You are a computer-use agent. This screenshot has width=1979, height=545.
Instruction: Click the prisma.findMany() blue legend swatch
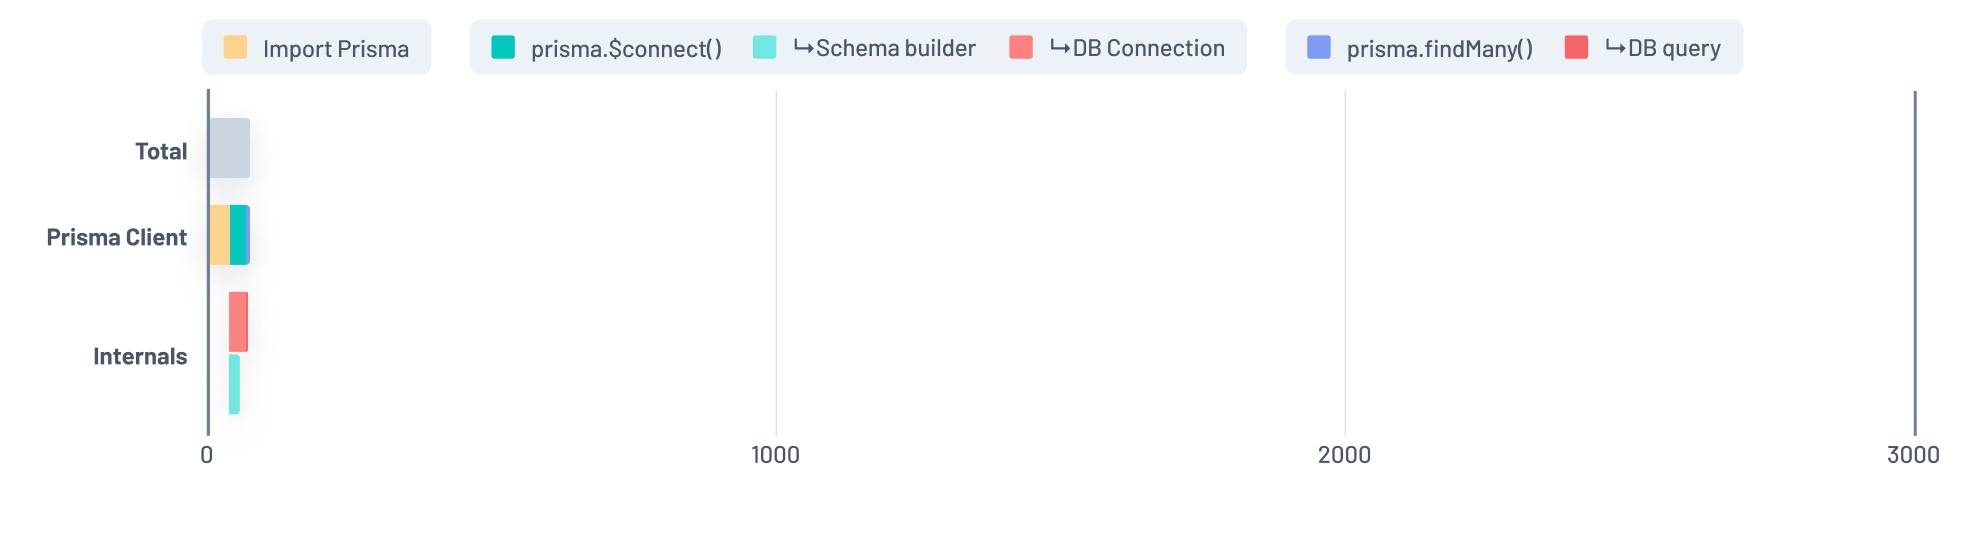(x=1319, y=47)
